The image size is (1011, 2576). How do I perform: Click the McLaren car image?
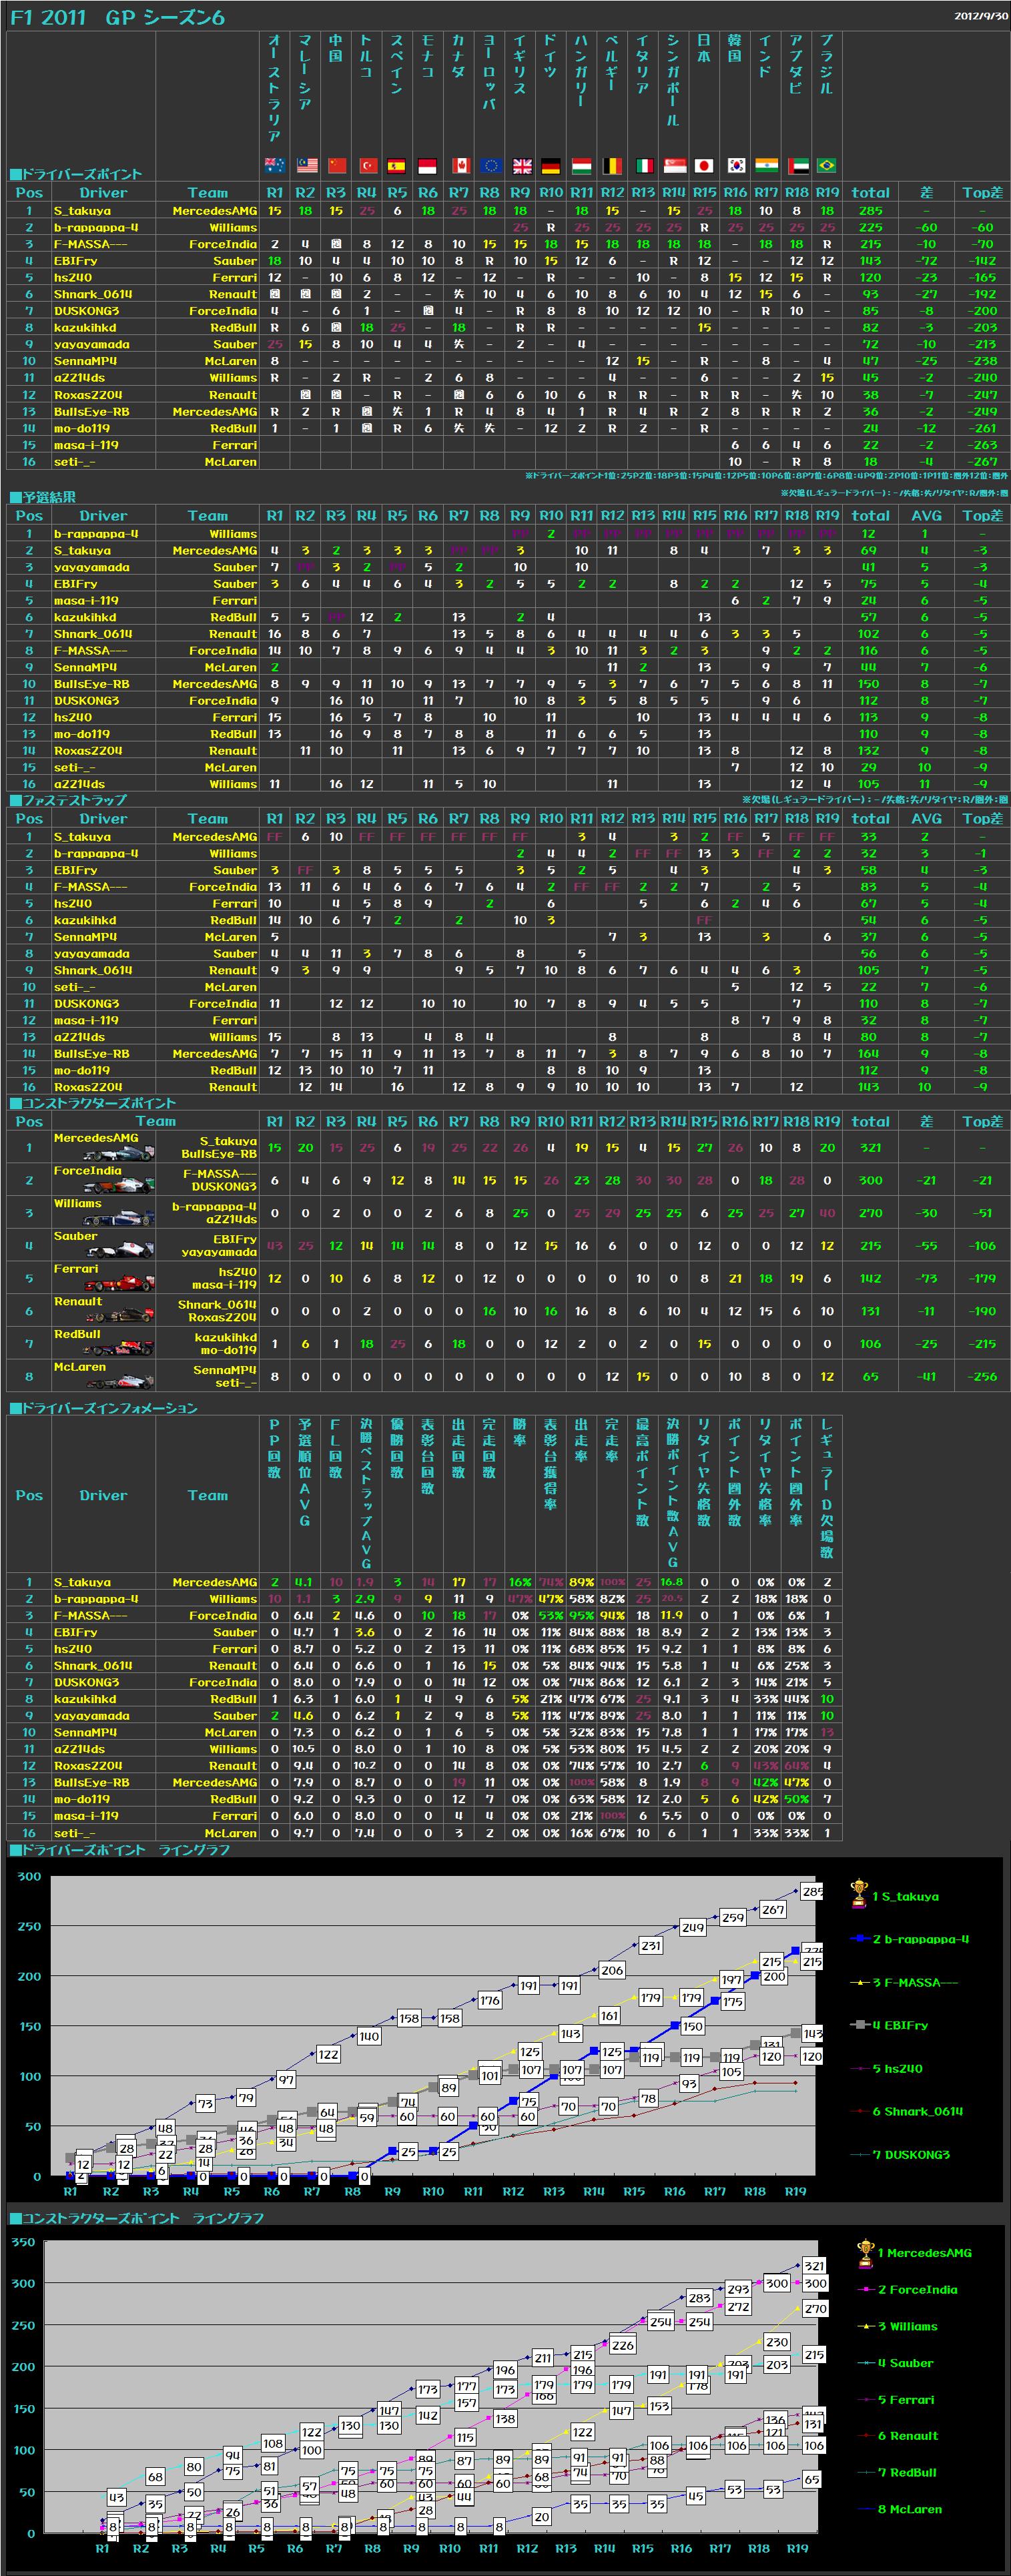pos(120,1382)
